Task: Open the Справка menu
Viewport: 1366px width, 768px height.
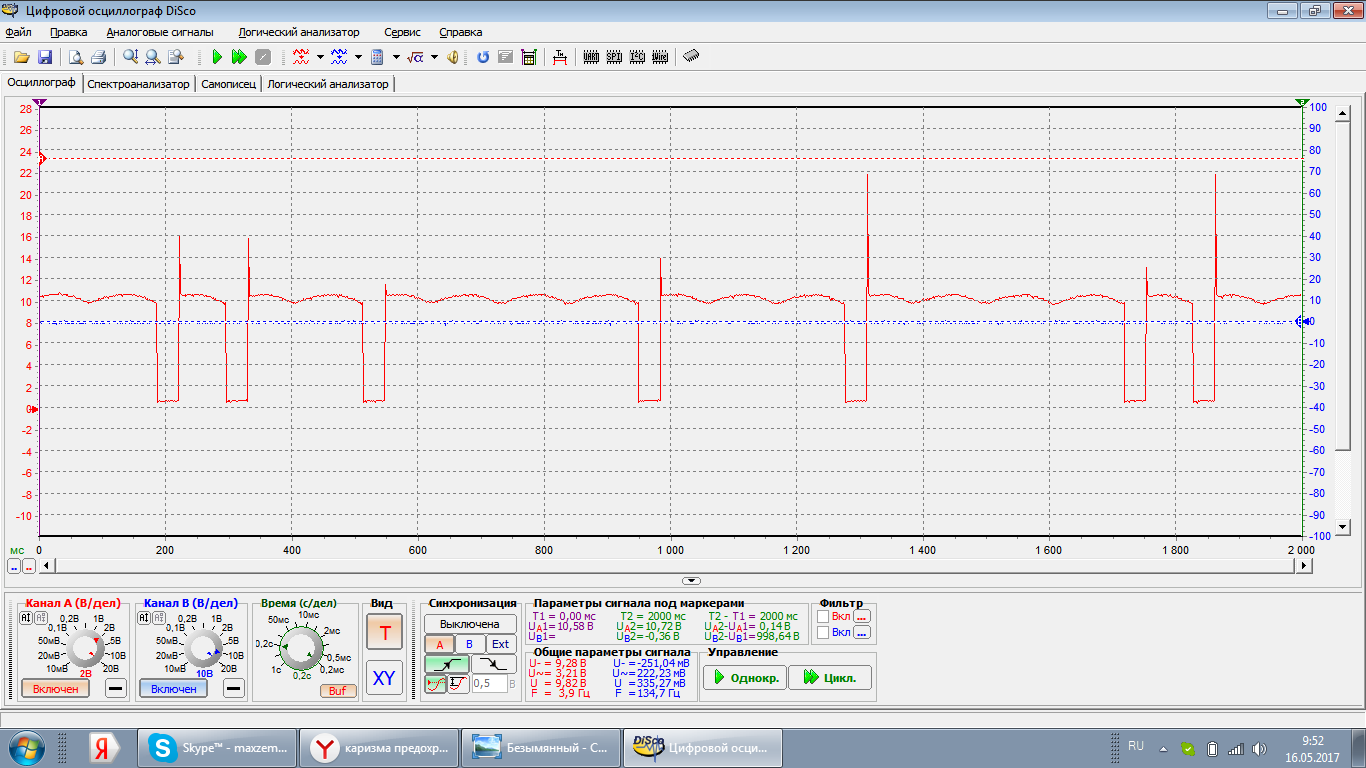Action: point(460,32)
